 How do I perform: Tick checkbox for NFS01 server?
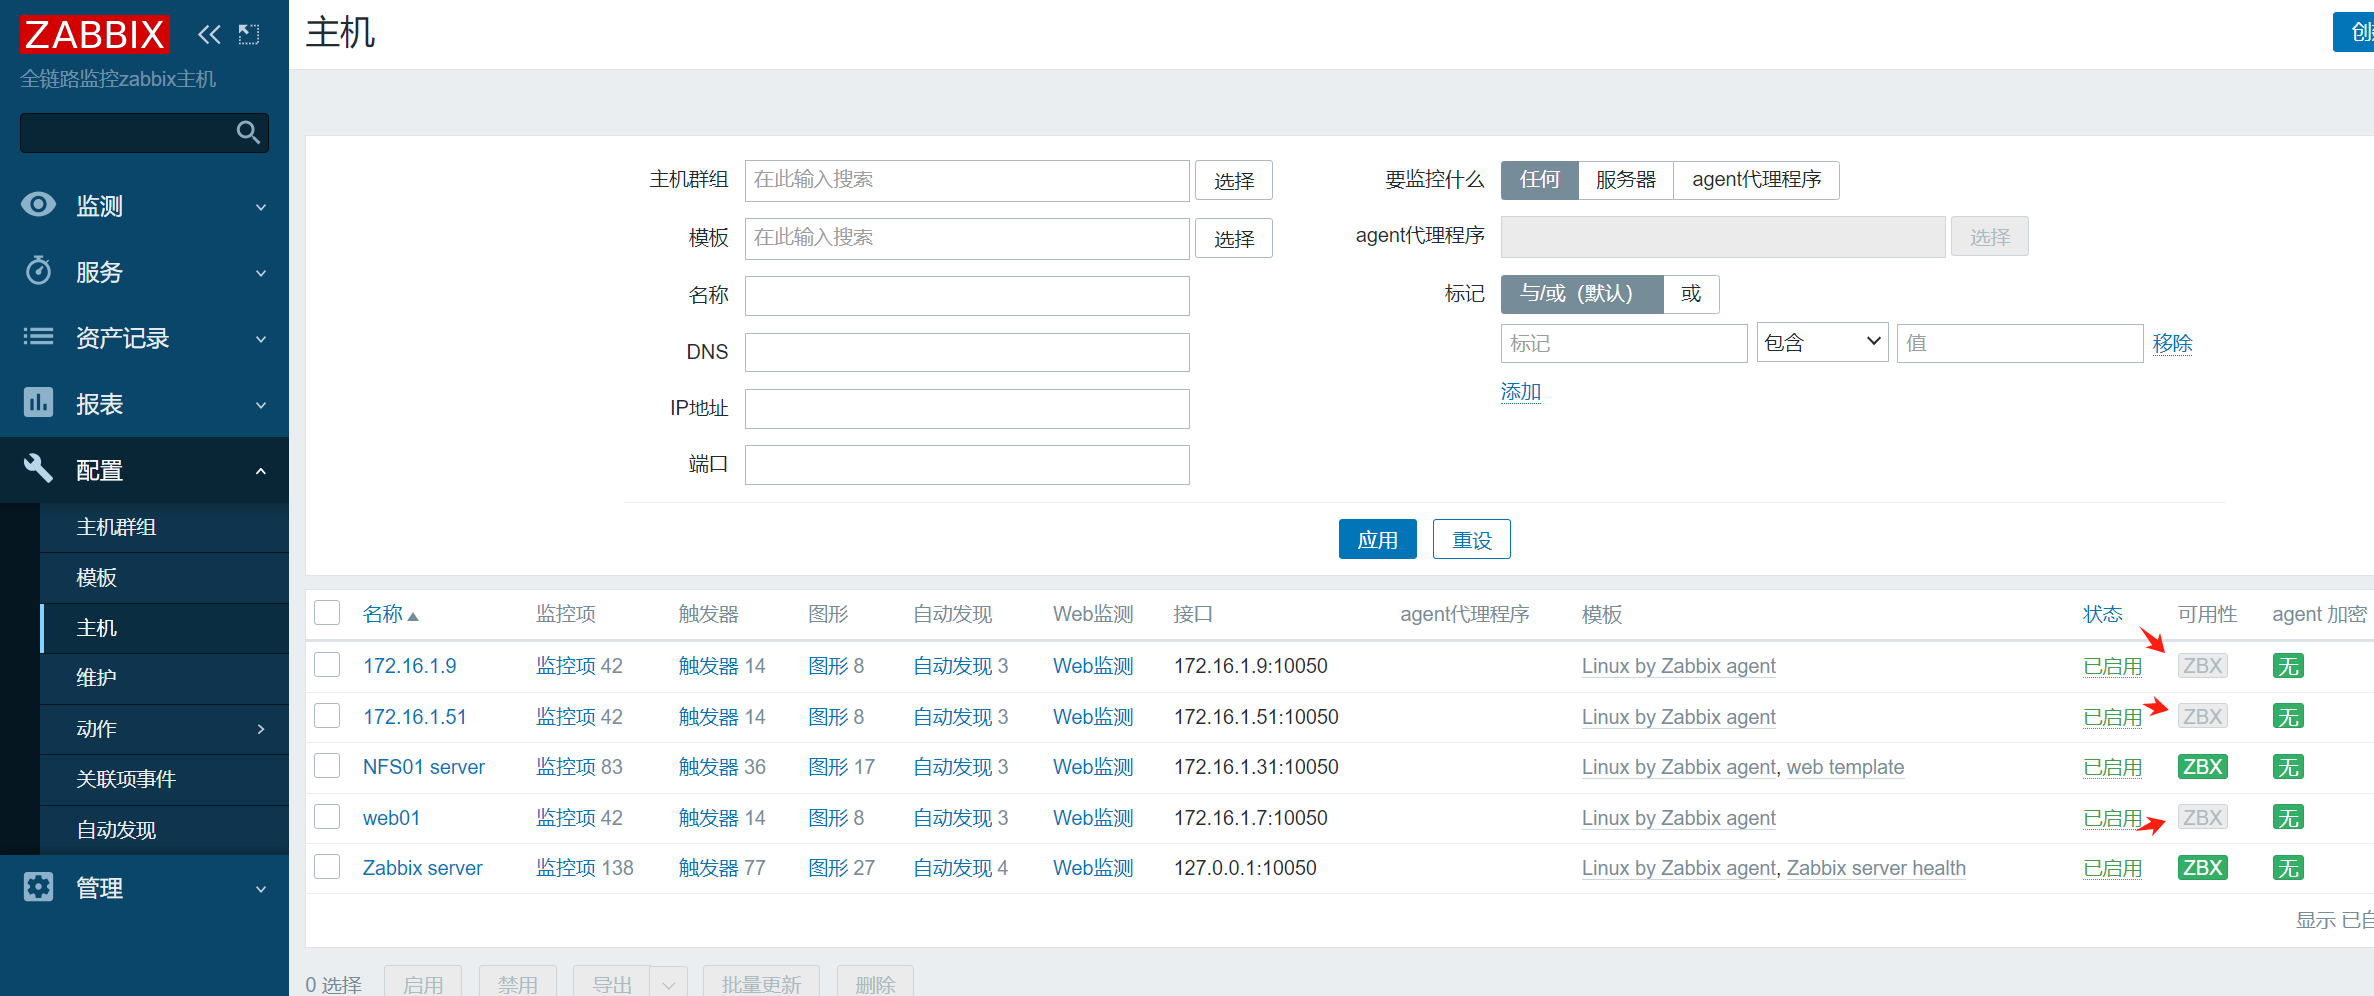[327, 766]
